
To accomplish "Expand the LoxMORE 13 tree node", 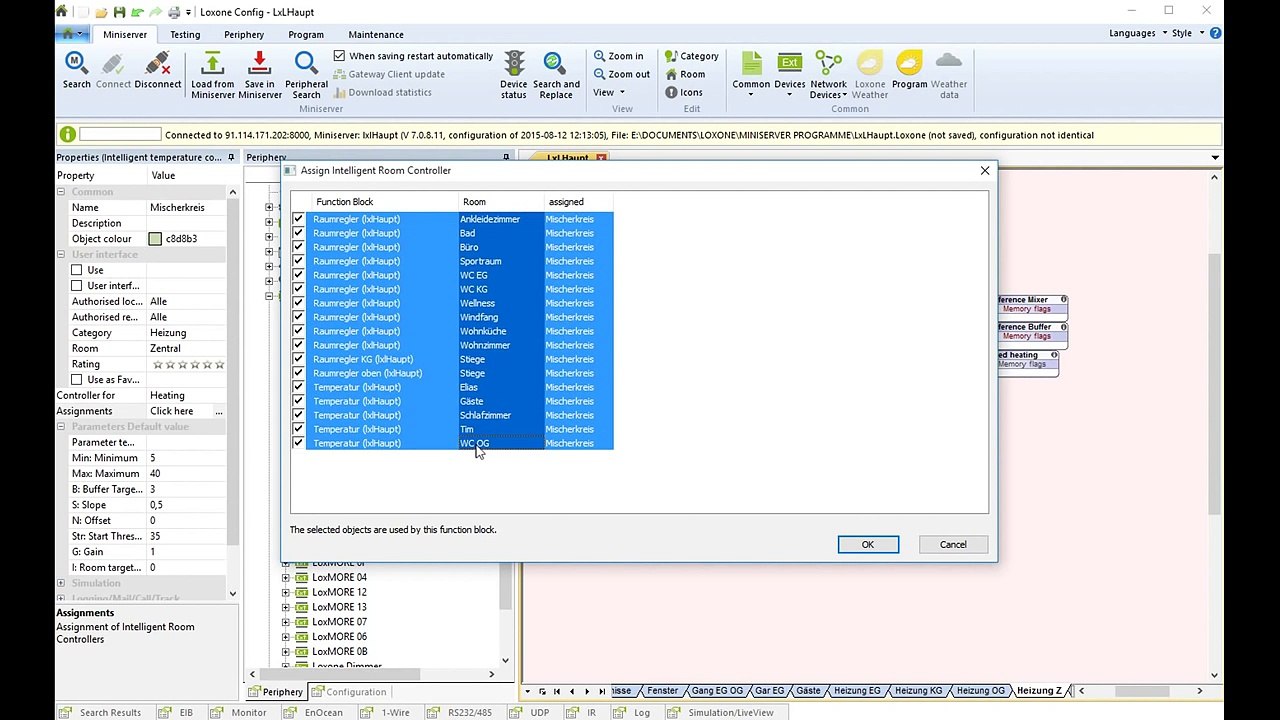I will click(286, 607).
